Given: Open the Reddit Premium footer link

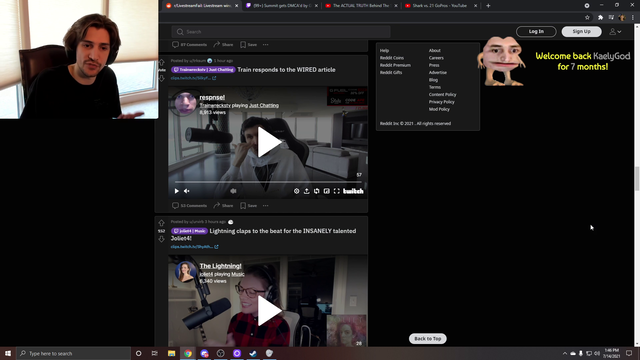Looking at the screenshot, I should tap(395, 65).
